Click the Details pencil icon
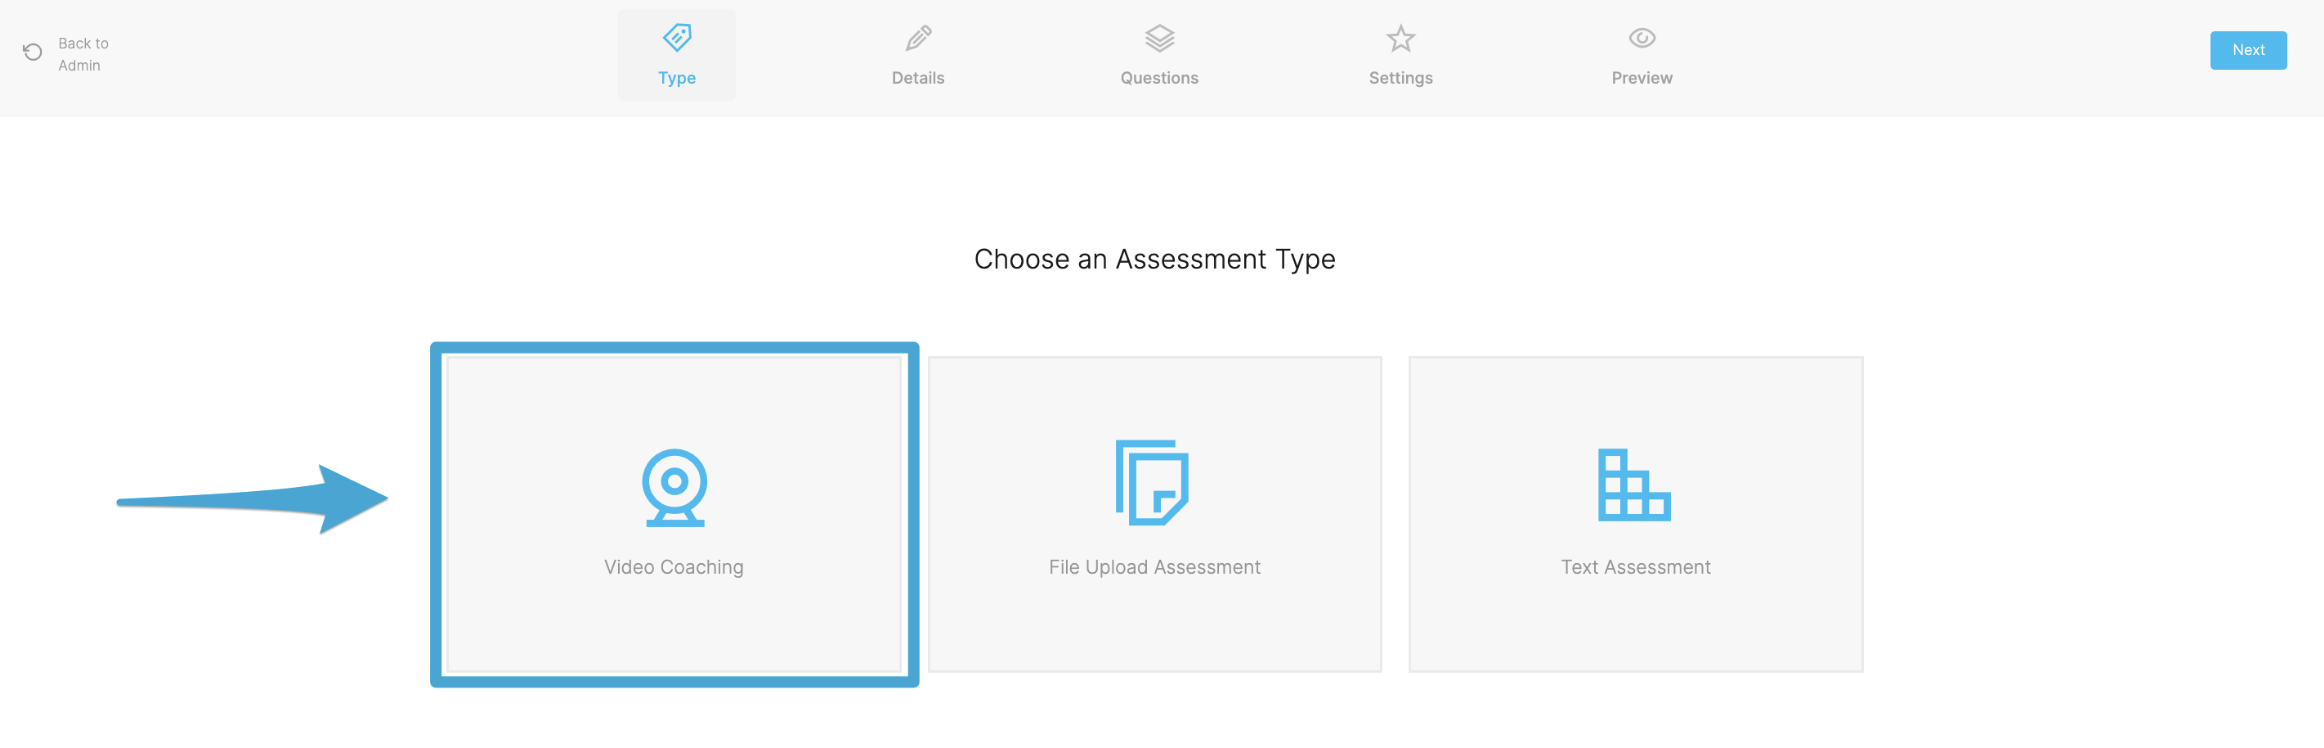The width and height of the screenshot is (2324, 748). 918,38
